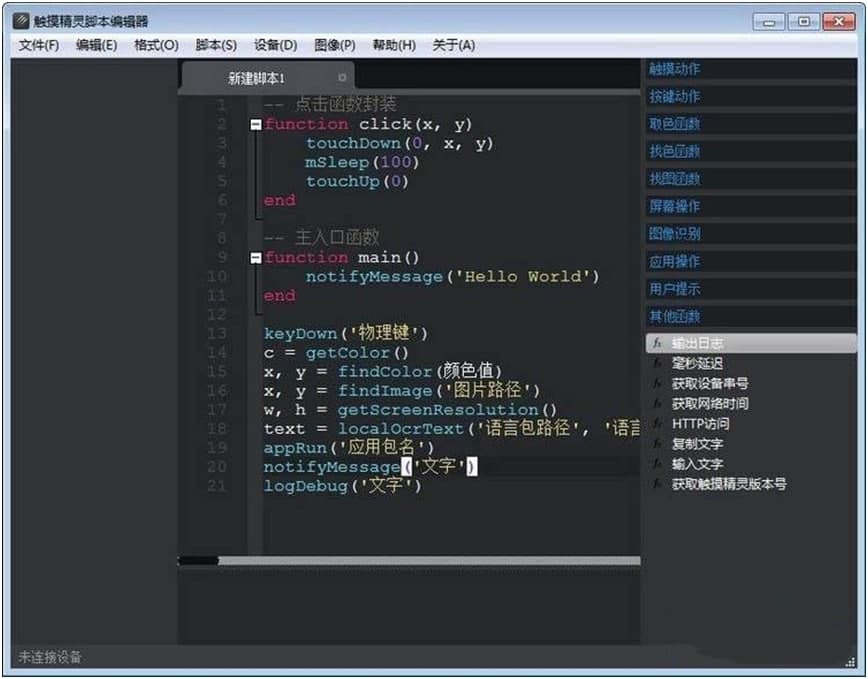Viewport: 868px width, 679px height.
Task: Expand the 找图函数 function category
Action: click(x=751, y=179)
